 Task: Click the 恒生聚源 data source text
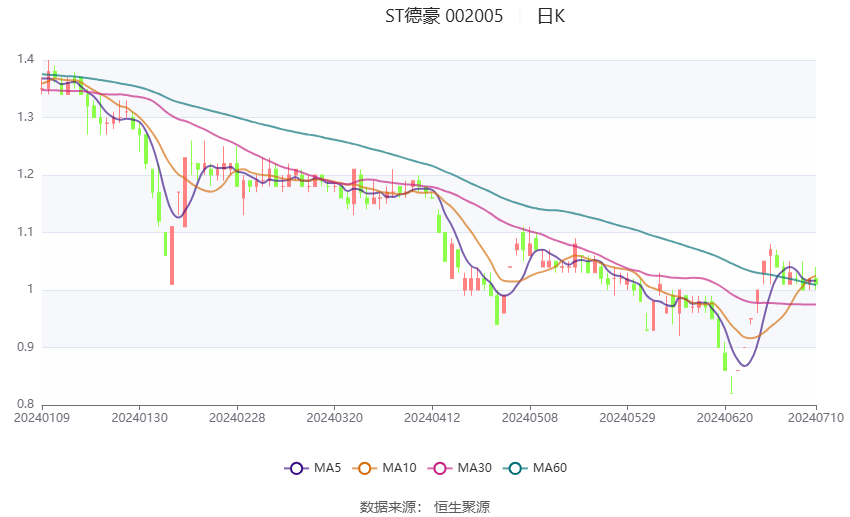pyautogui.click(x=462, y=507)
